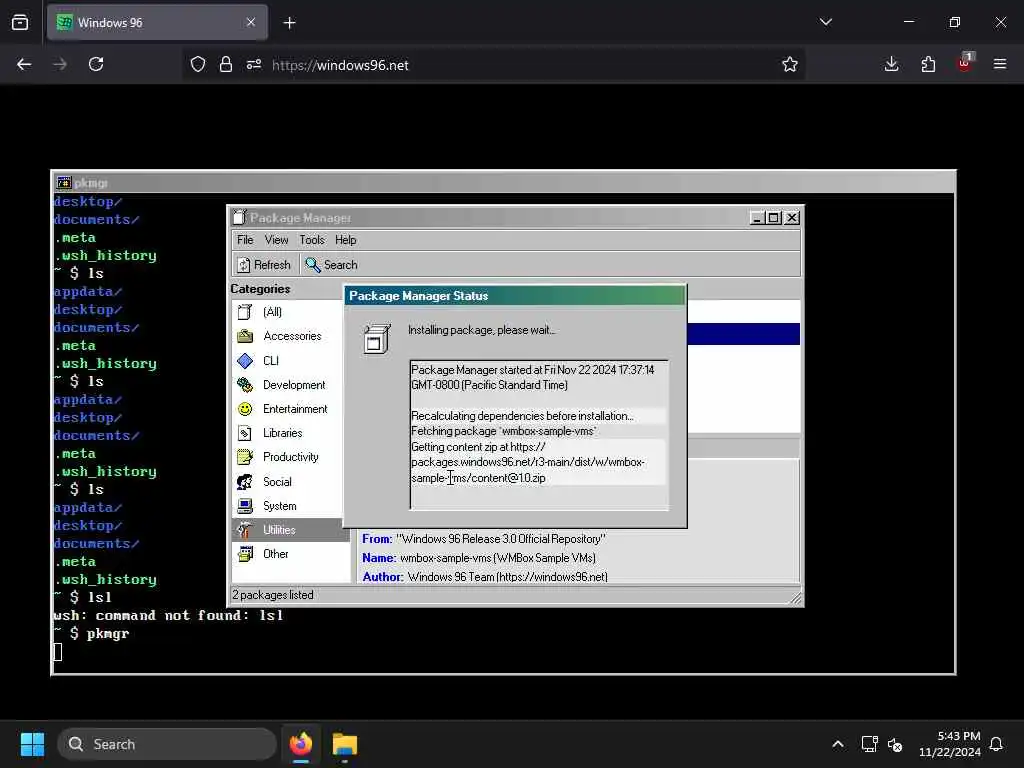Open the Windows Start menu
The width and height of the screenshot is (1024, 768).
coord(32,744)
